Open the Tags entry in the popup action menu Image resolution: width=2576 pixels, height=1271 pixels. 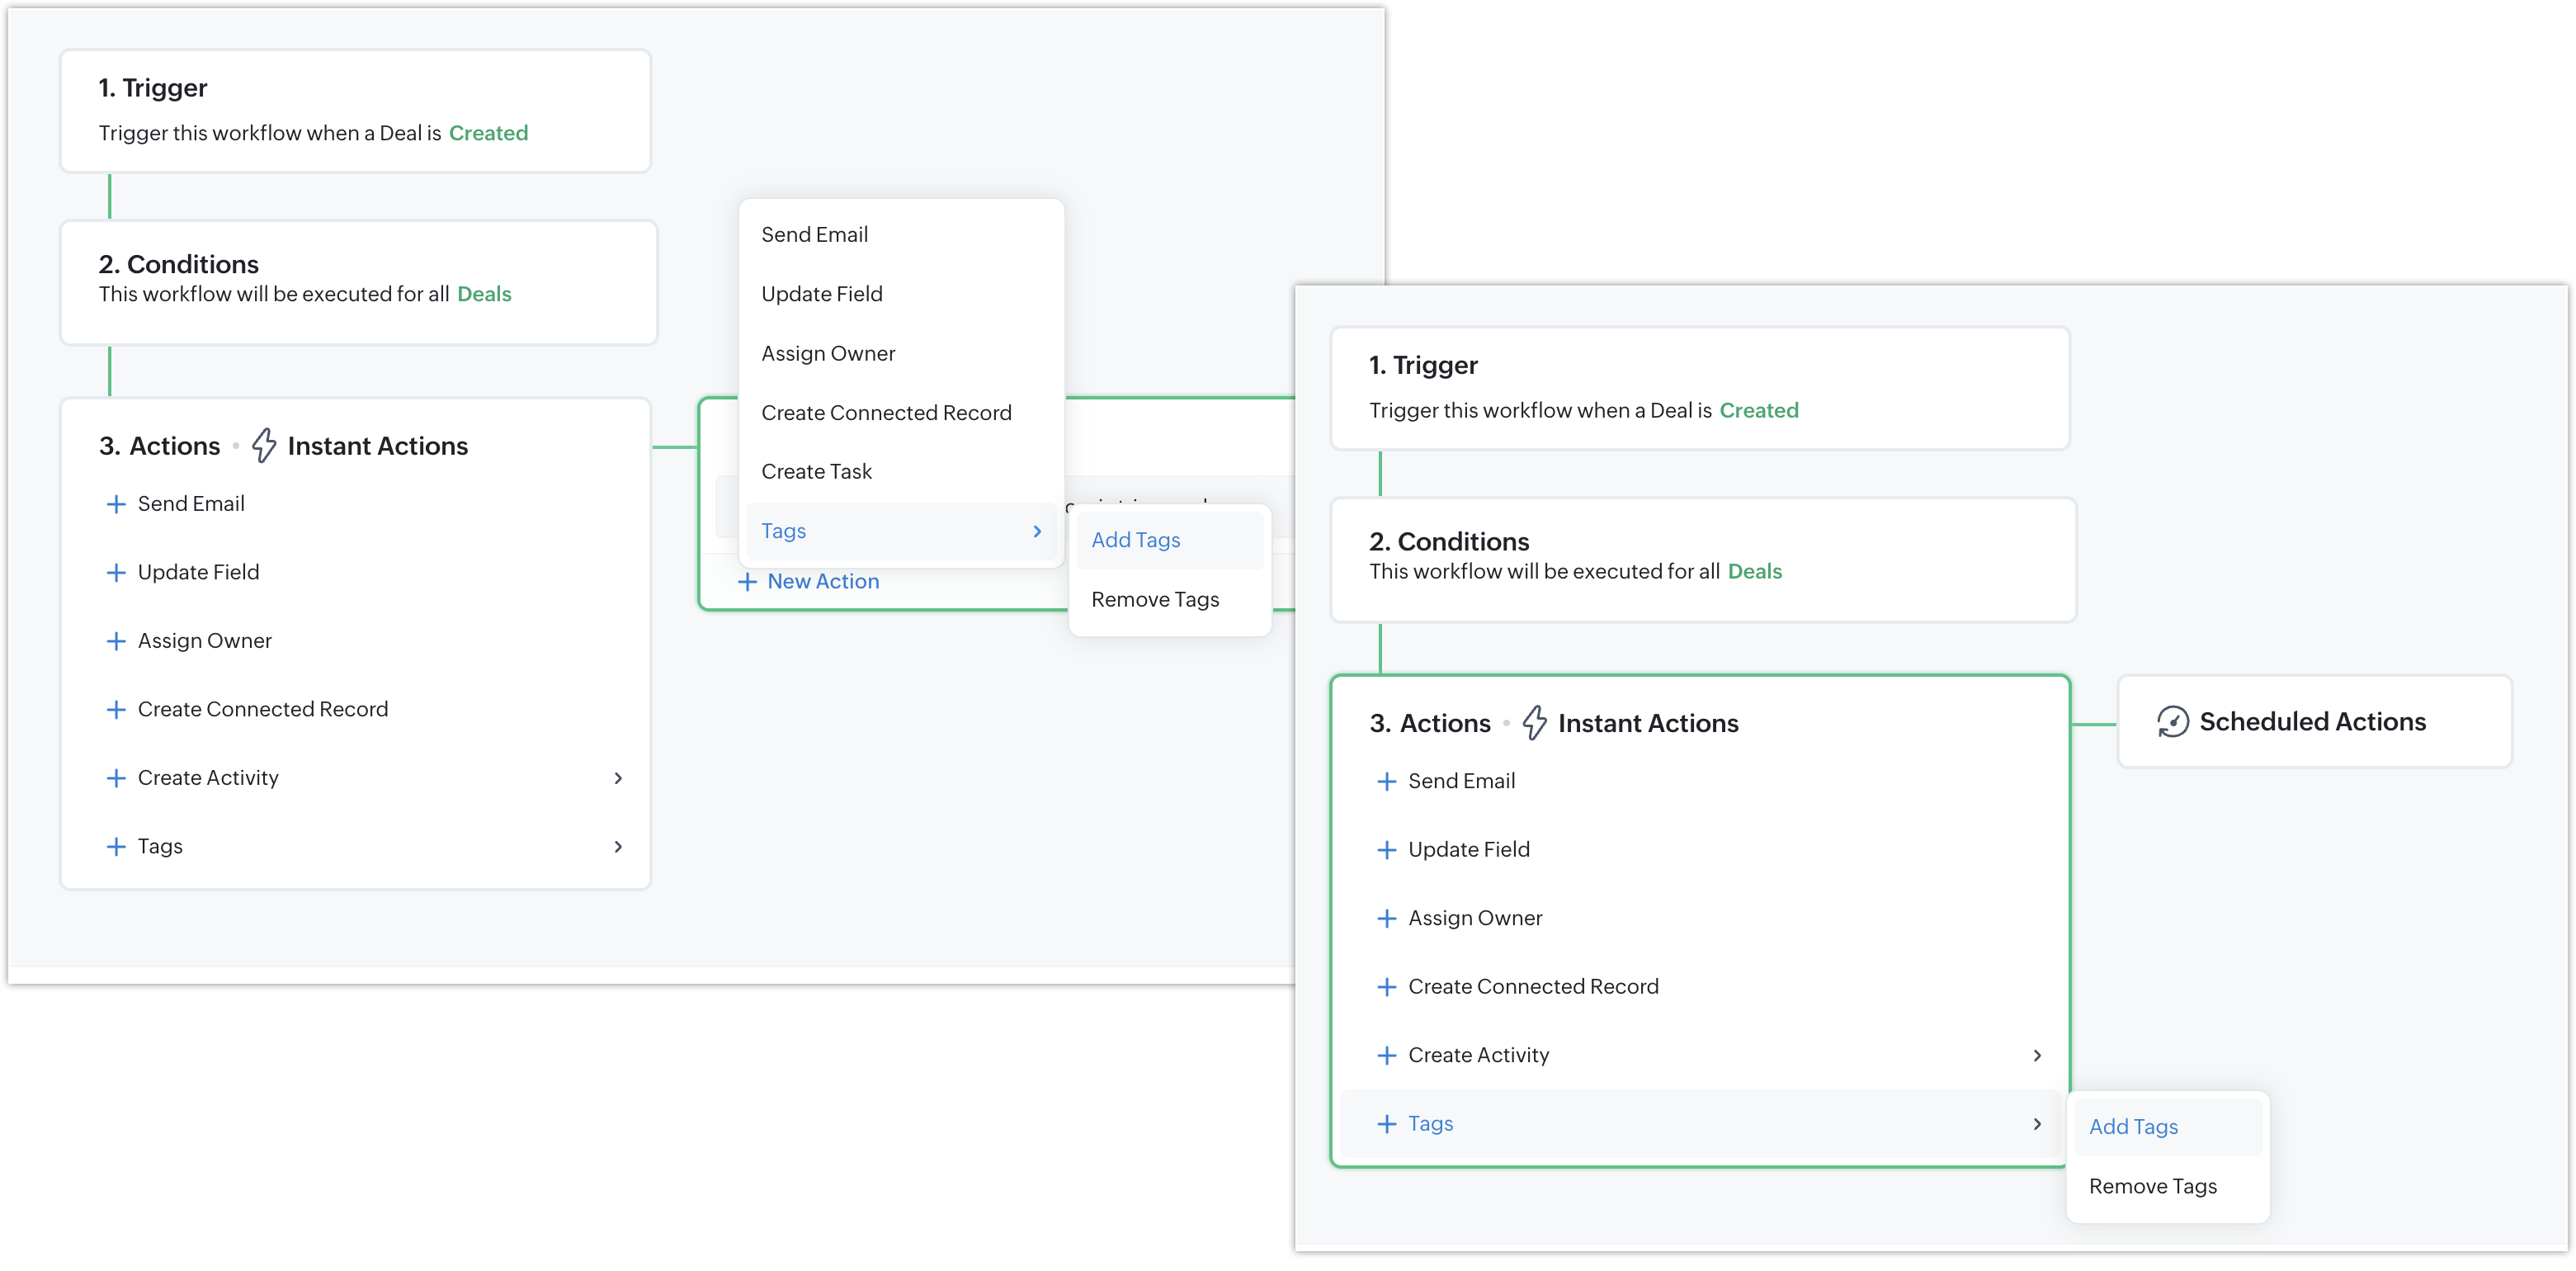pyautogui.click(x=900, y=531)
